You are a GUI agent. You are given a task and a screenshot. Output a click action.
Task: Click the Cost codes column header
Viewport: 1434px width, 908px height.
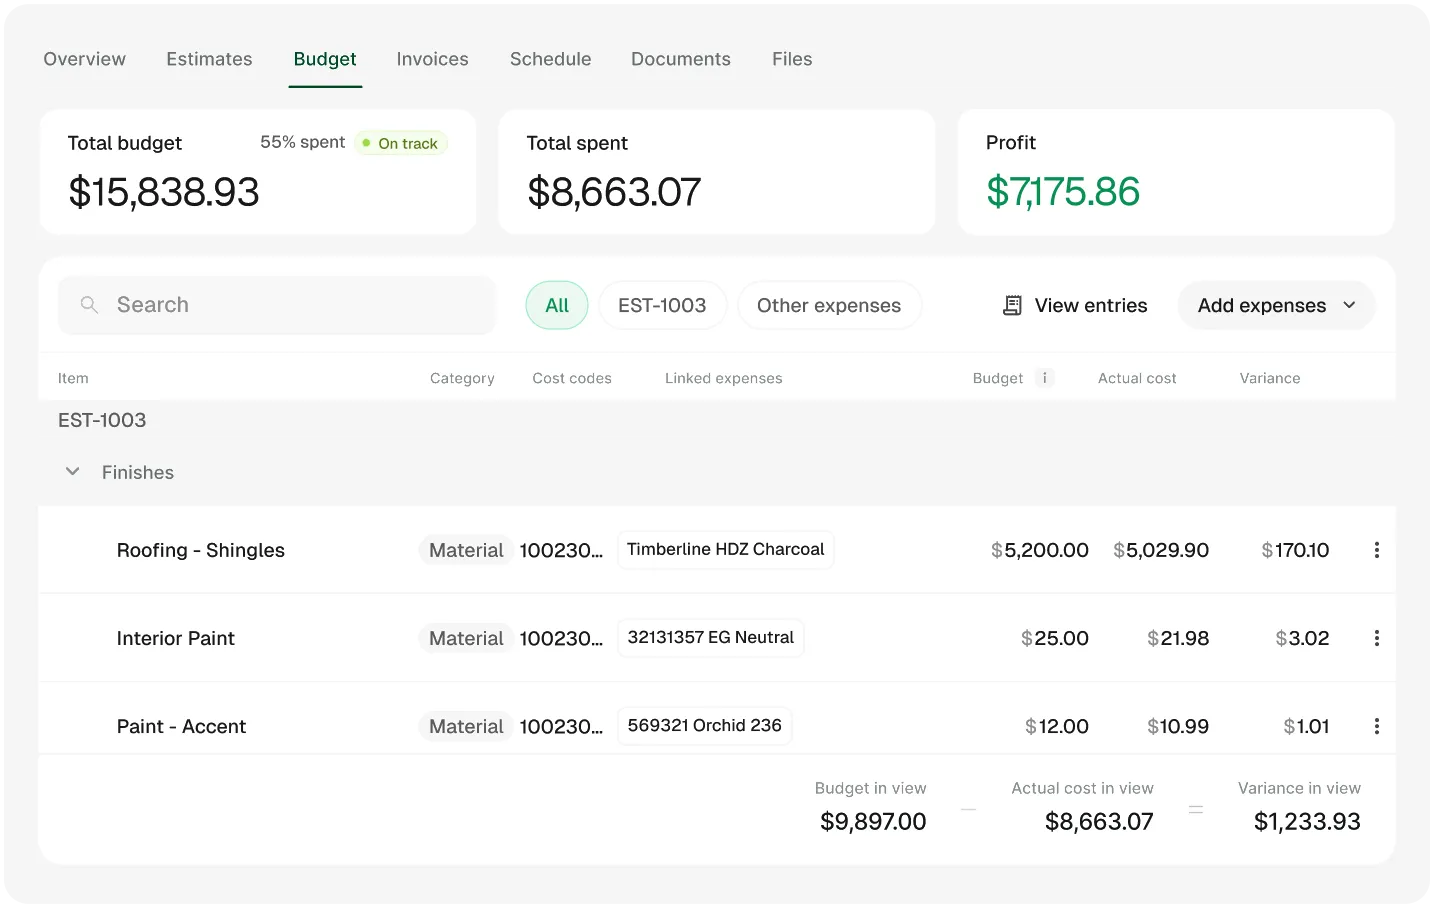coord(572,378)
